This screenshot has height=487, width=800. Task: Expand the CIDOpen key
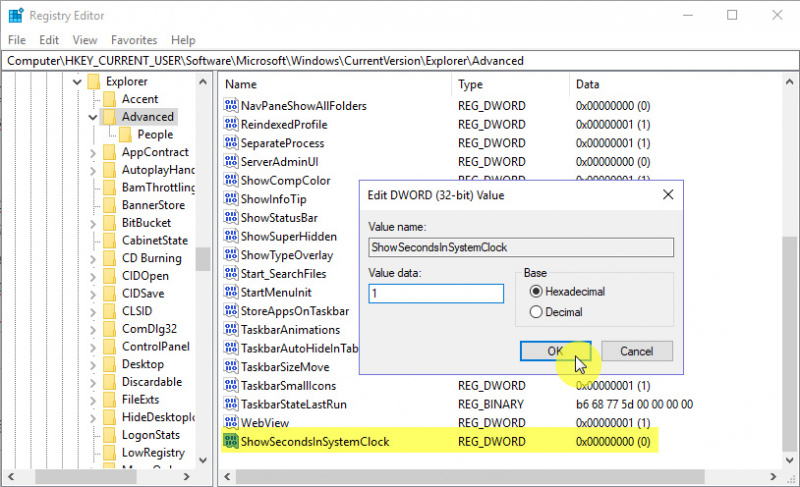click(x=93, y=276)
